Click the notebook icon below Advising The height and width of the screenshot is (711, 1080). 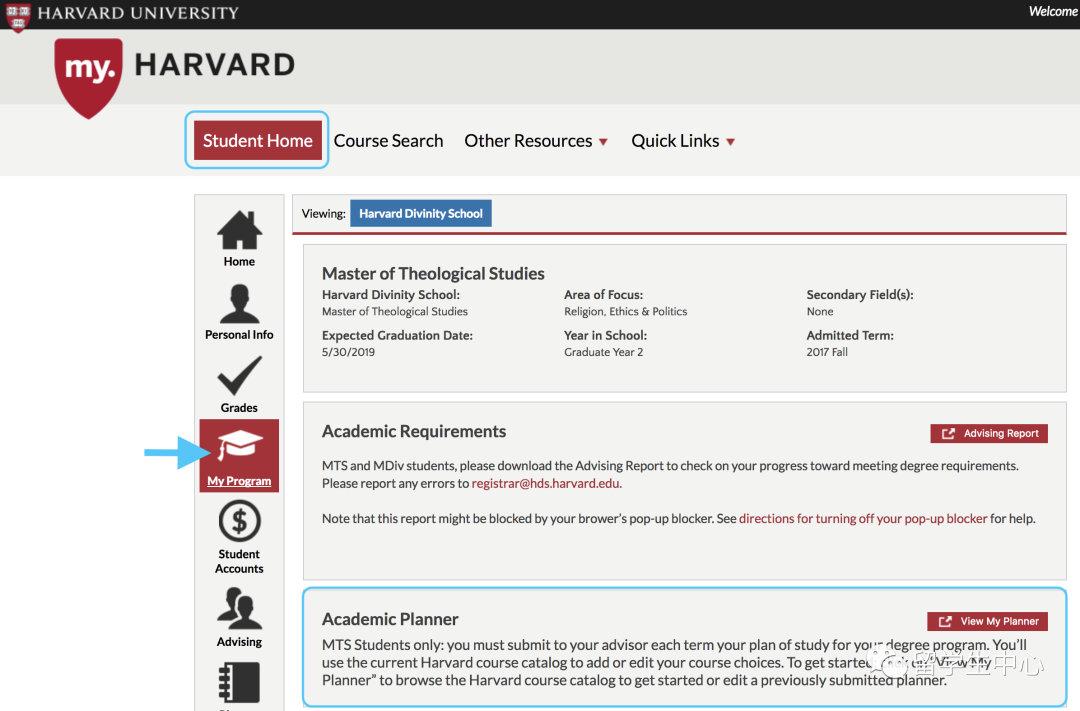pyautogui.click(x=239, y=682)
